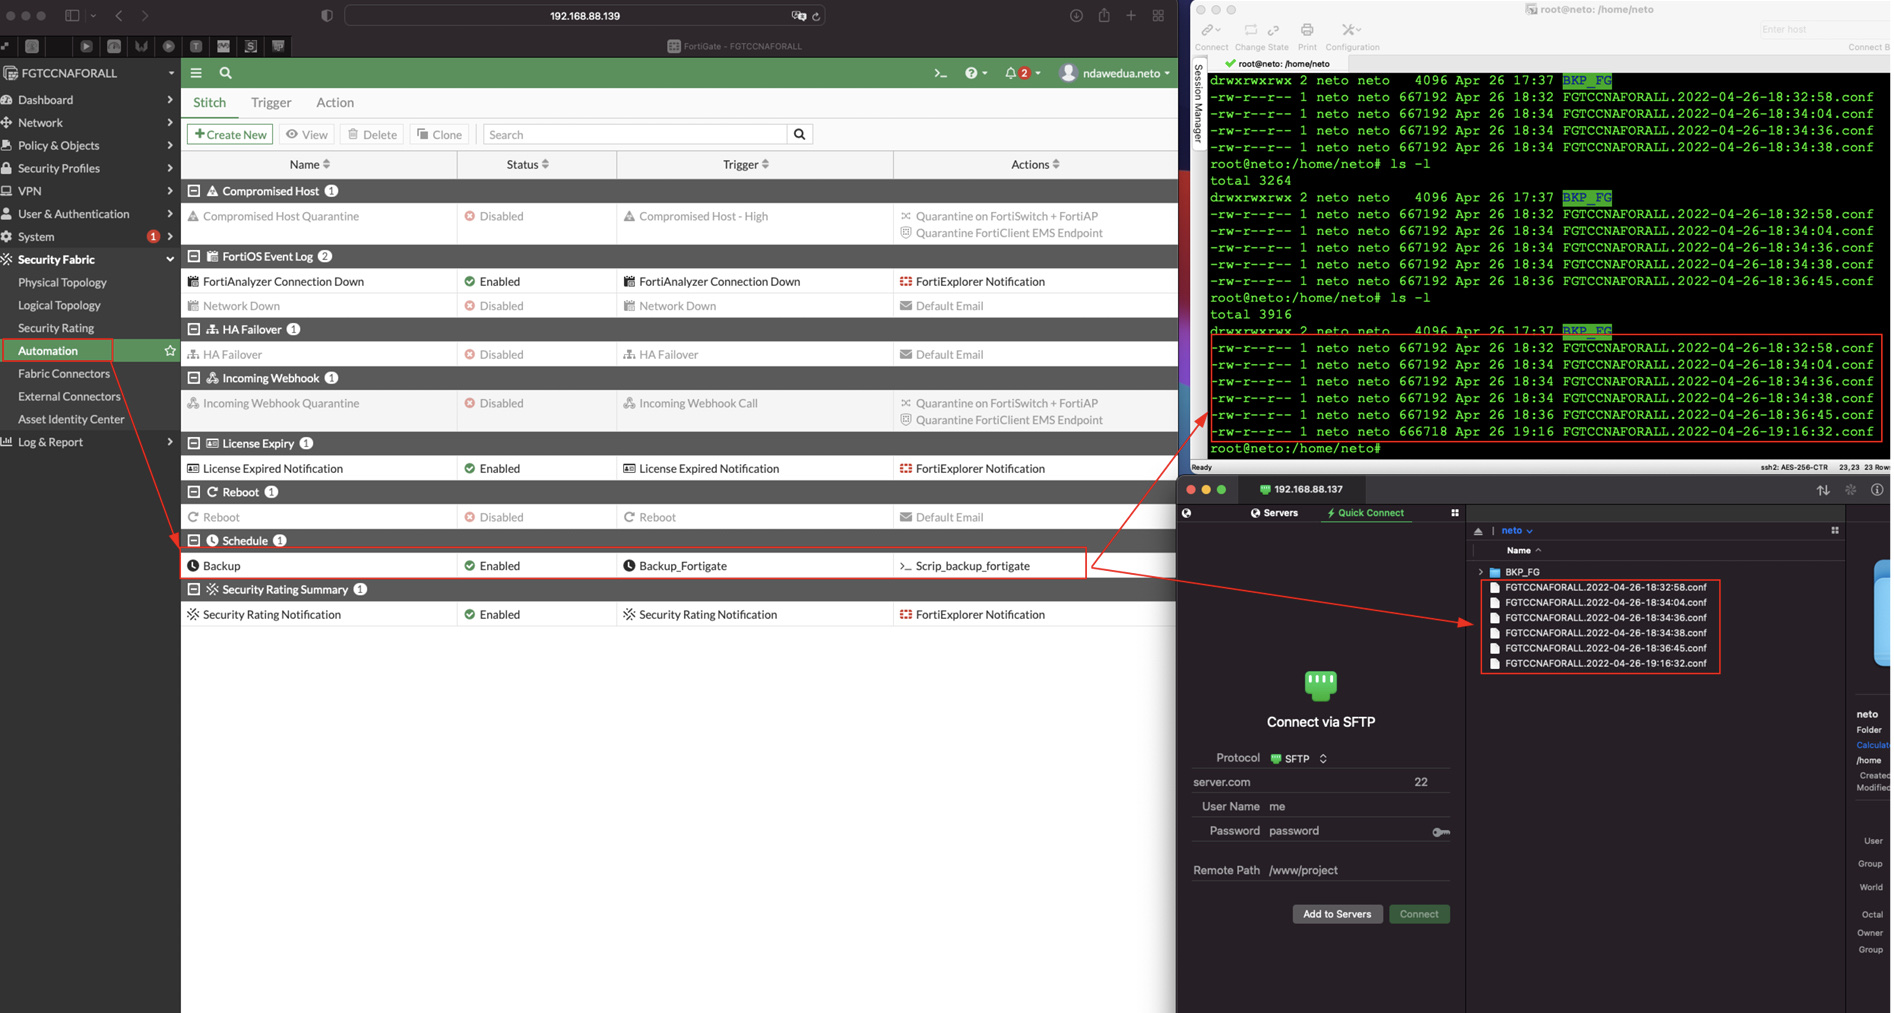The height and width of the screenshot is (1013, 1894).
Task: Click the Create New button
Action: point(229,134)
